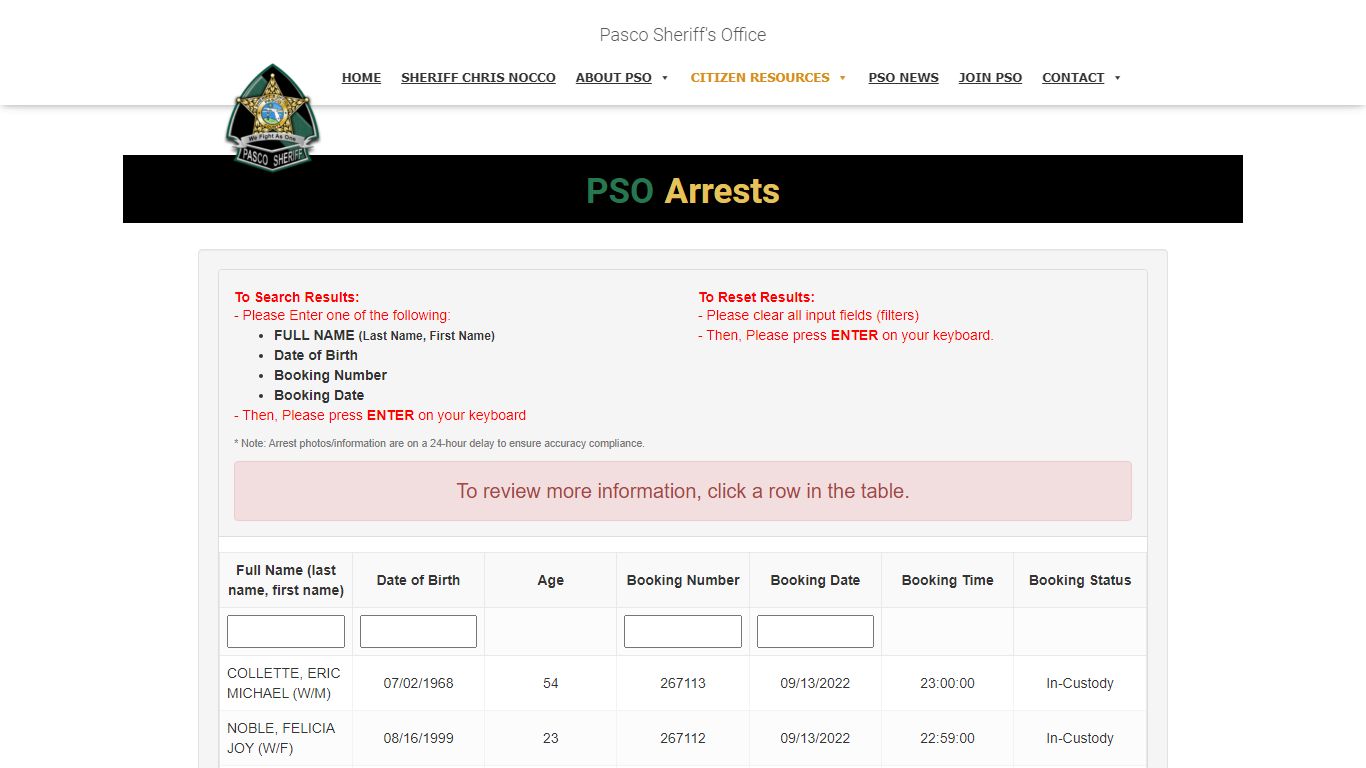Click booking number 267112

(x=683, y=738)
